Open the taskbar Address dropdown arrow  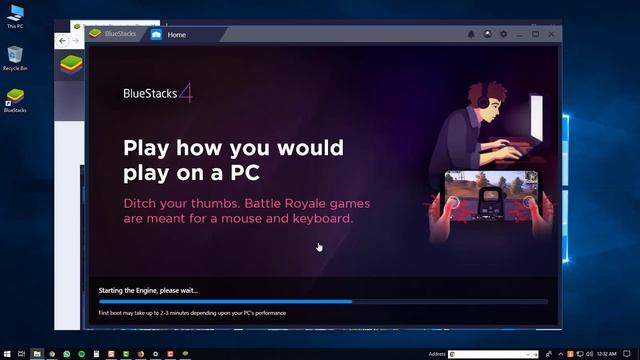[x=528, y=354]
